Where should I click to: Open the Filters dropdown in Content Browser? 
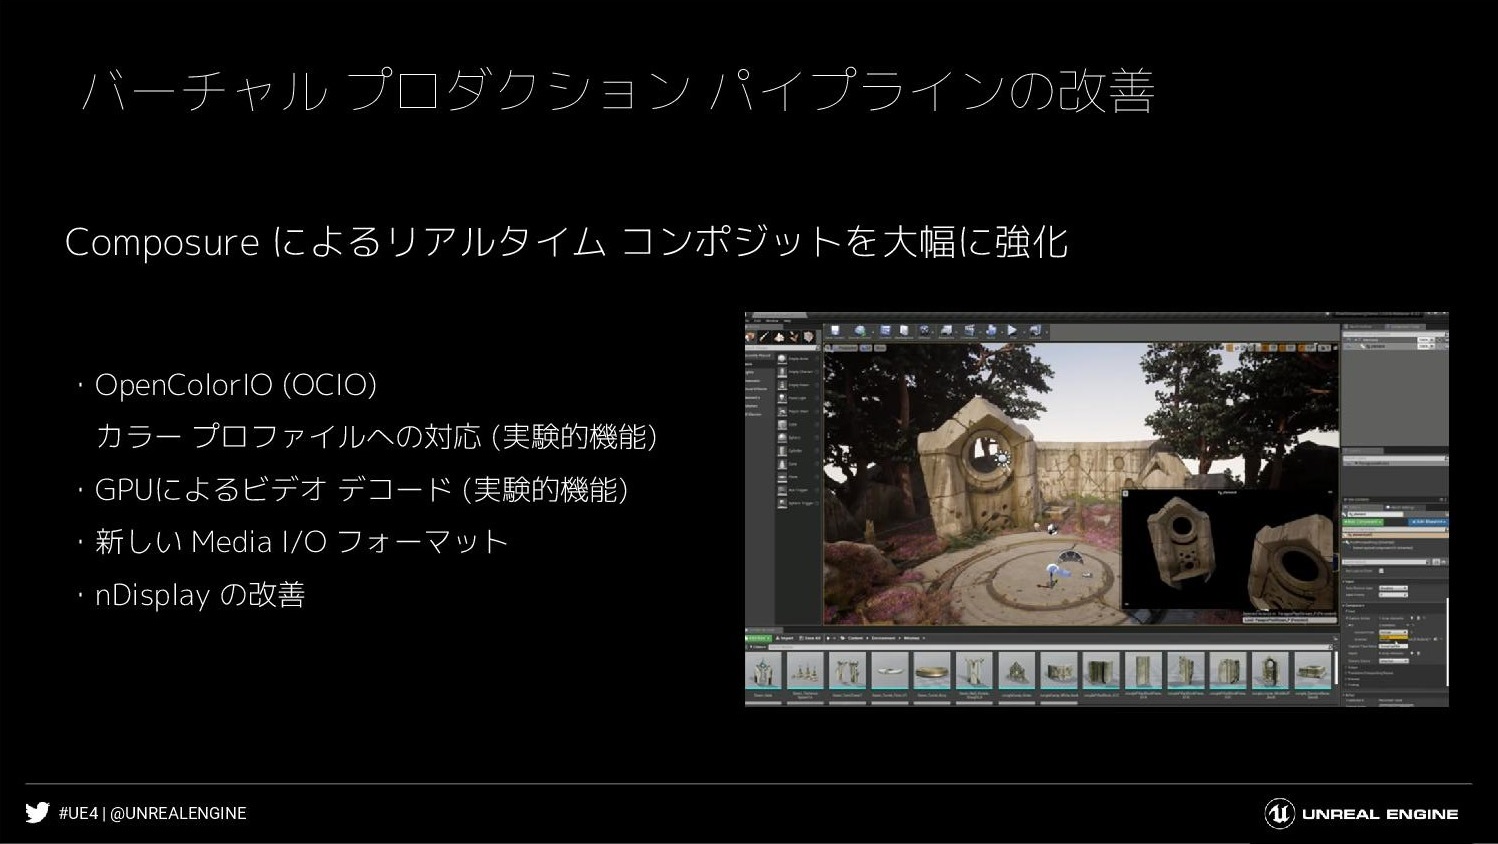click(x=758, y=647)
